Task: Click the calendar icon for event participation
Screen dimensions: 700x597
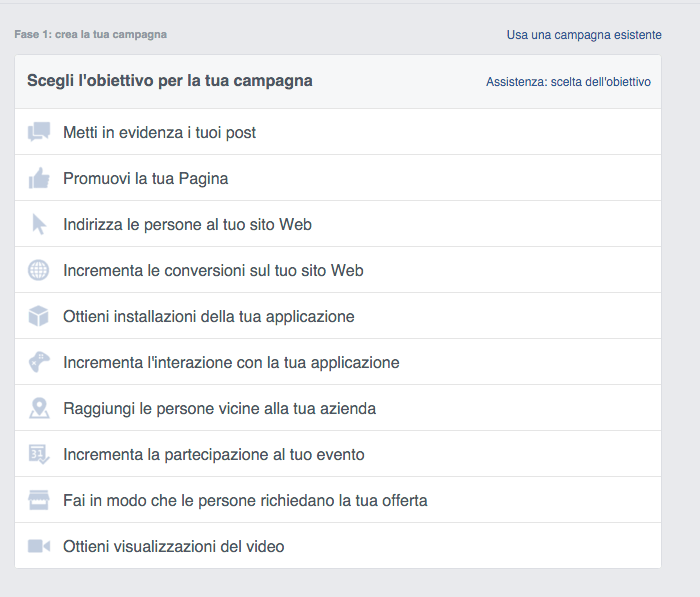Action: pyautogui.click(x=39, y=454)
